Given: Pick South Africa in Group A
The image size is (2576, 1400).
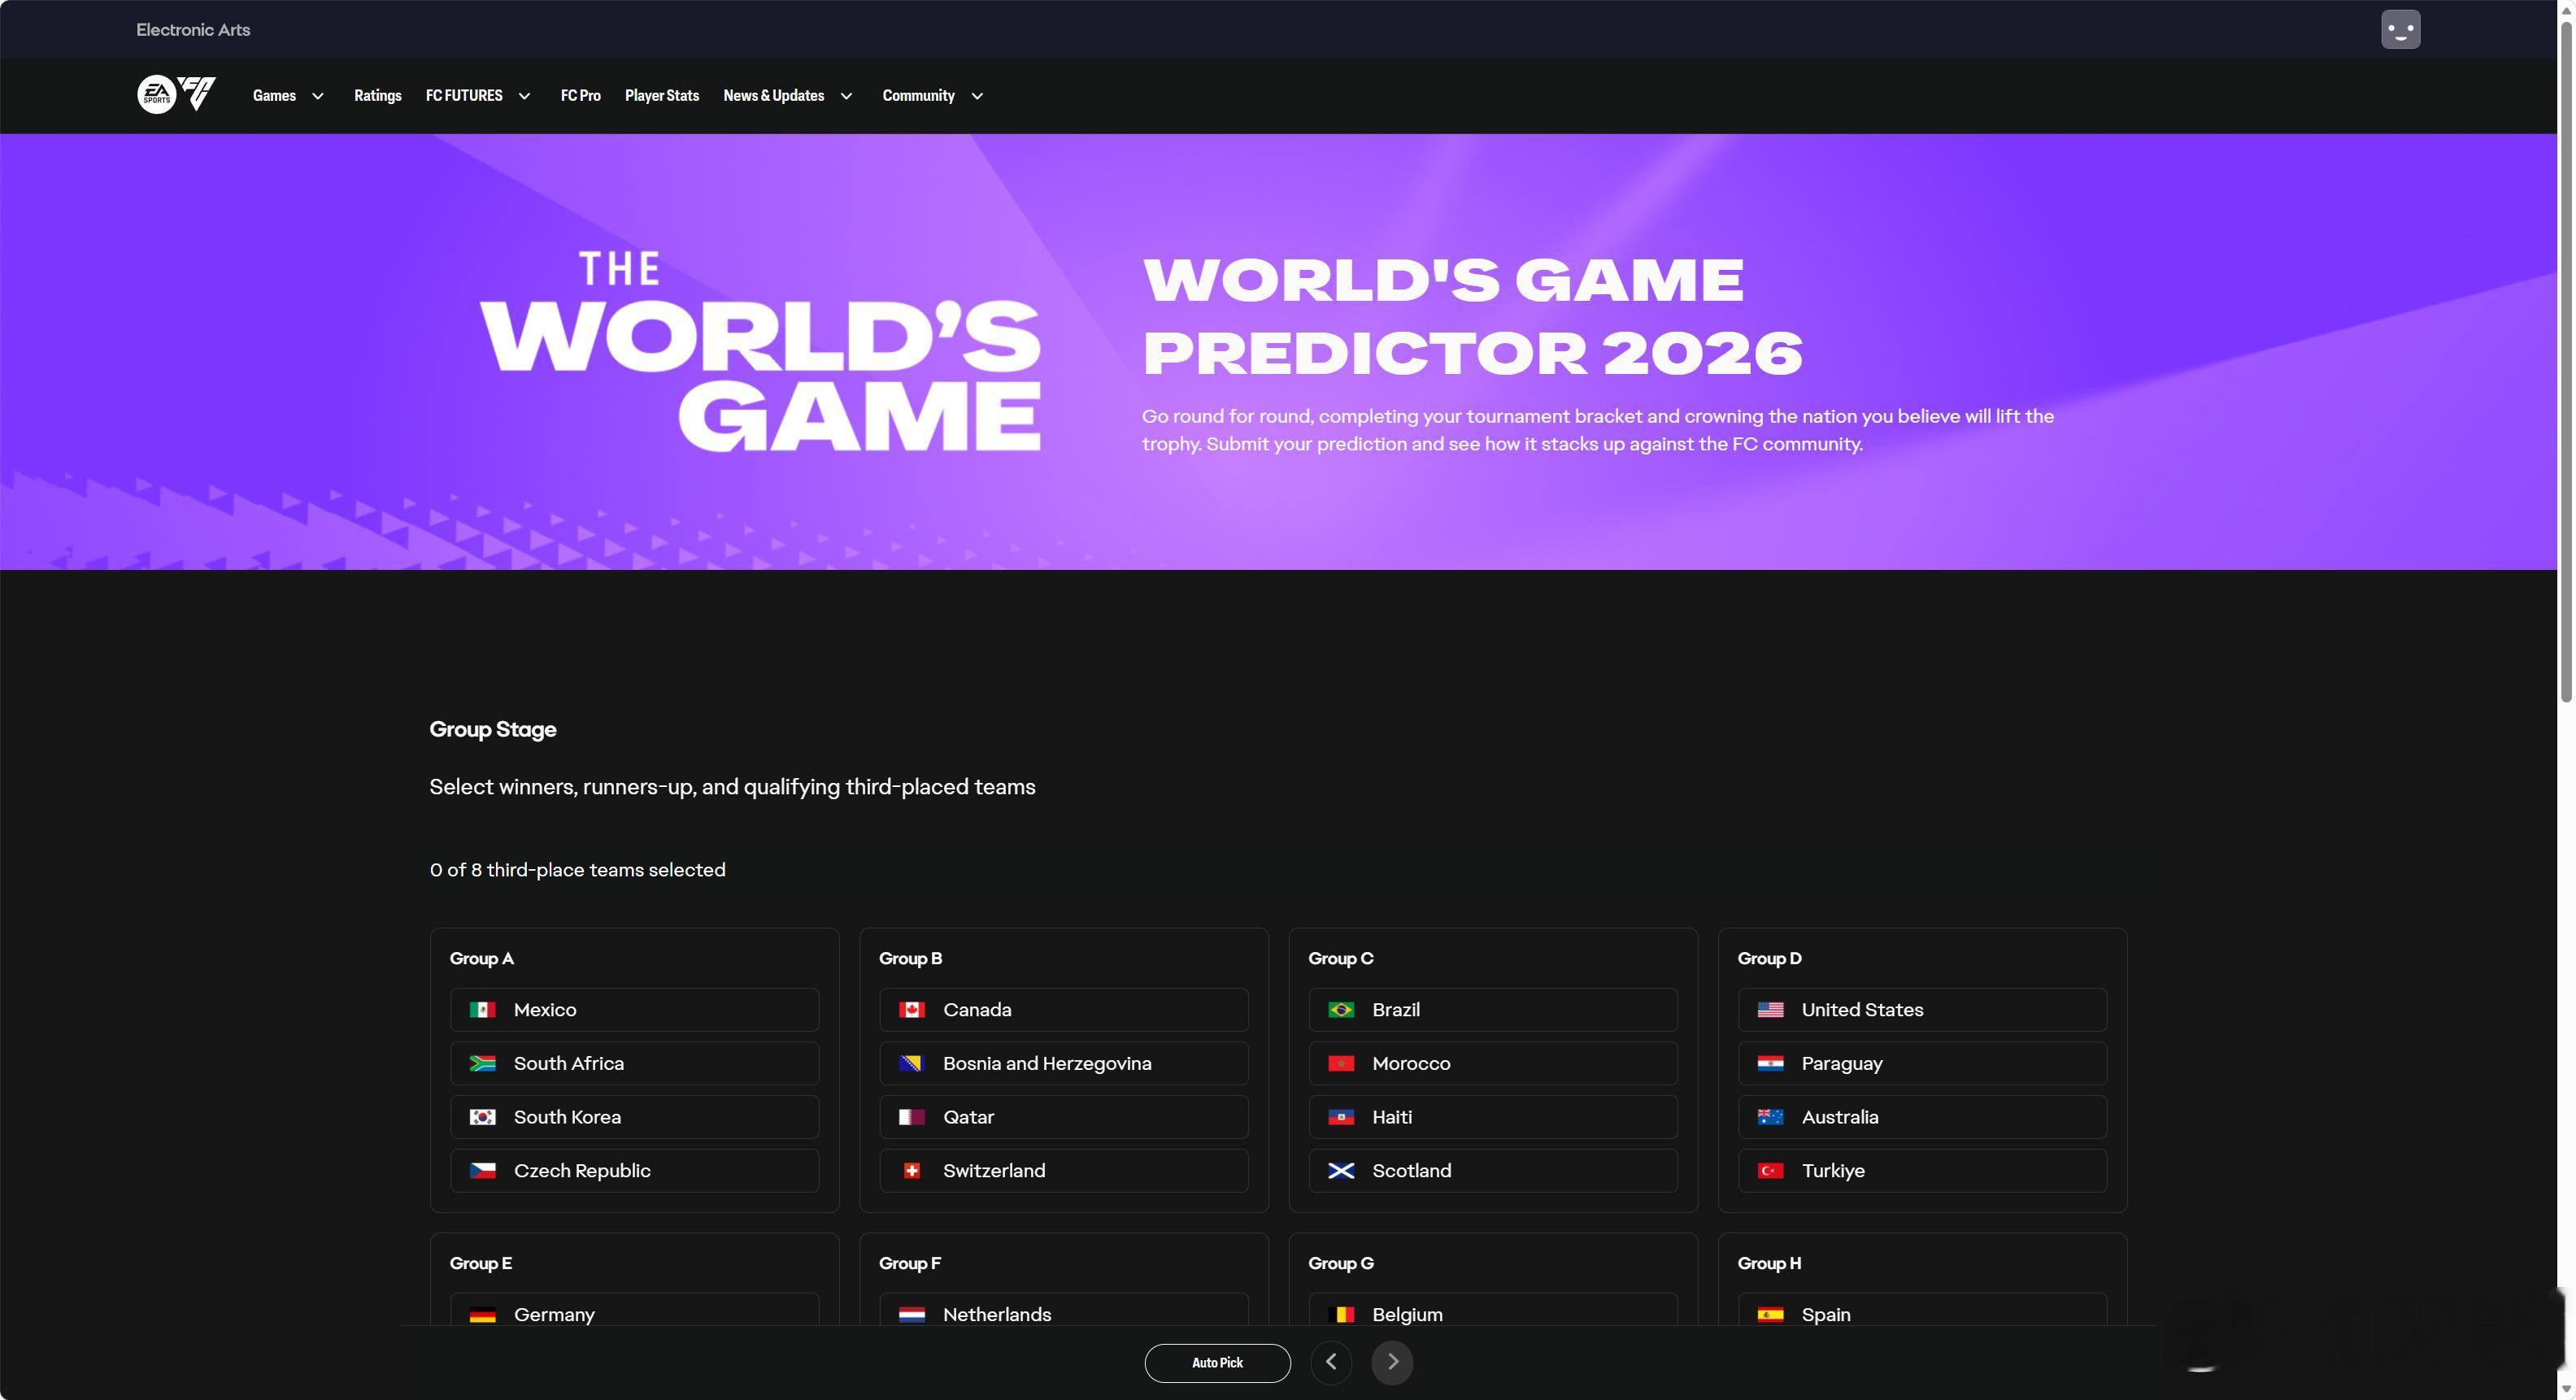Looking at the screenshot, I should [634, 1064].
